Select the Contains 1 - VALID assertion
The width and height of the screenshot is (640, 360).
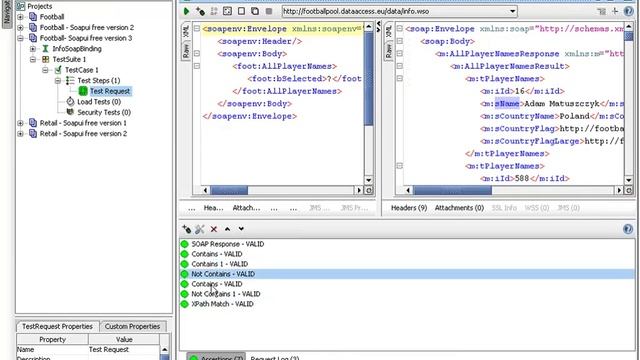click(220, 264)
